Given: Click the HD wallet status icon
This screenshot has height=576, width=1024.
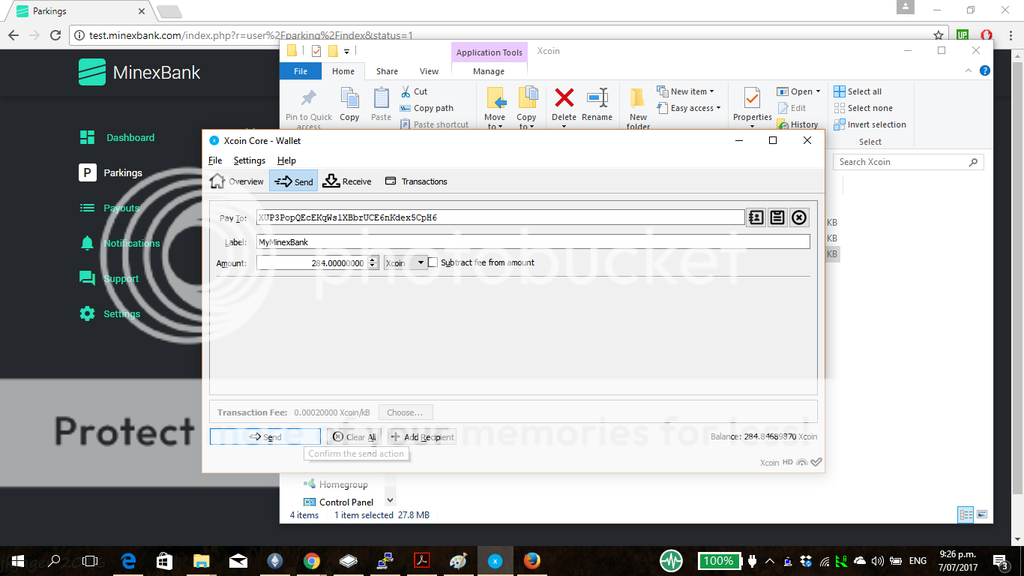Looking at the screenshot, I should (788, 462).
